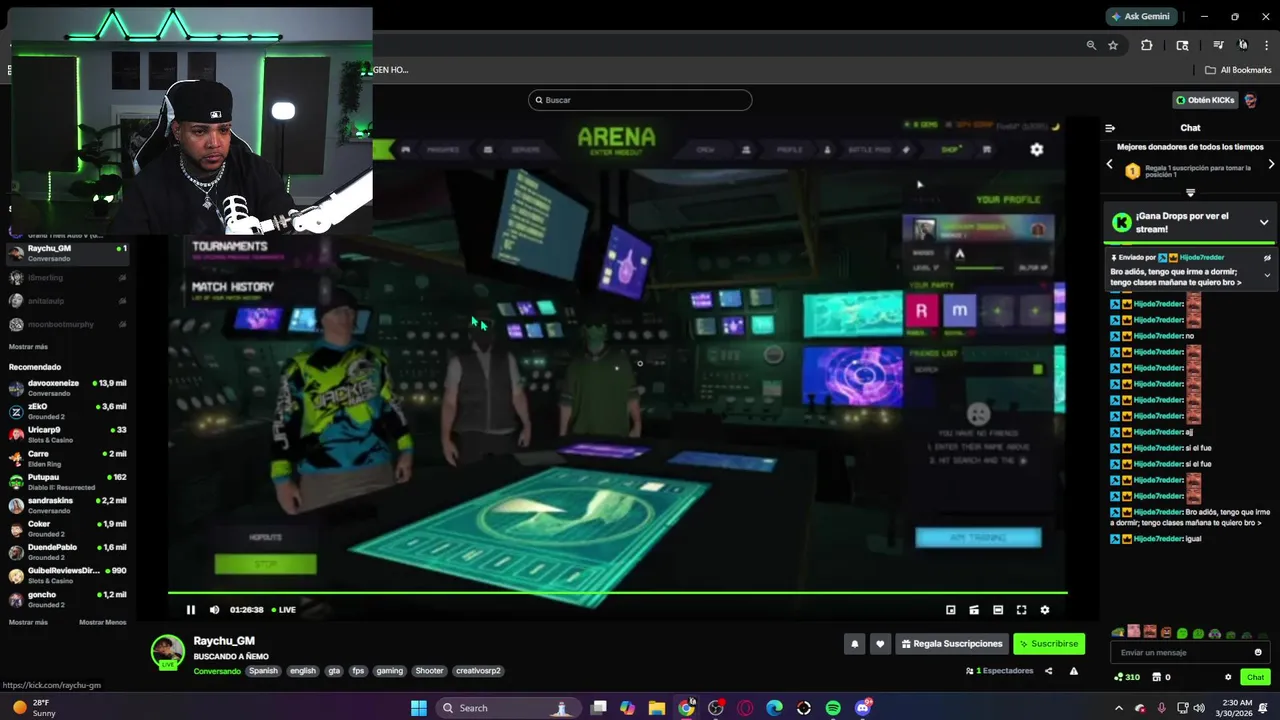The width and height of the screenshot is (1280, 720).
Task: Open recommended channel Uricarp9
Action: pyautogui.click(x=68, y=434)
